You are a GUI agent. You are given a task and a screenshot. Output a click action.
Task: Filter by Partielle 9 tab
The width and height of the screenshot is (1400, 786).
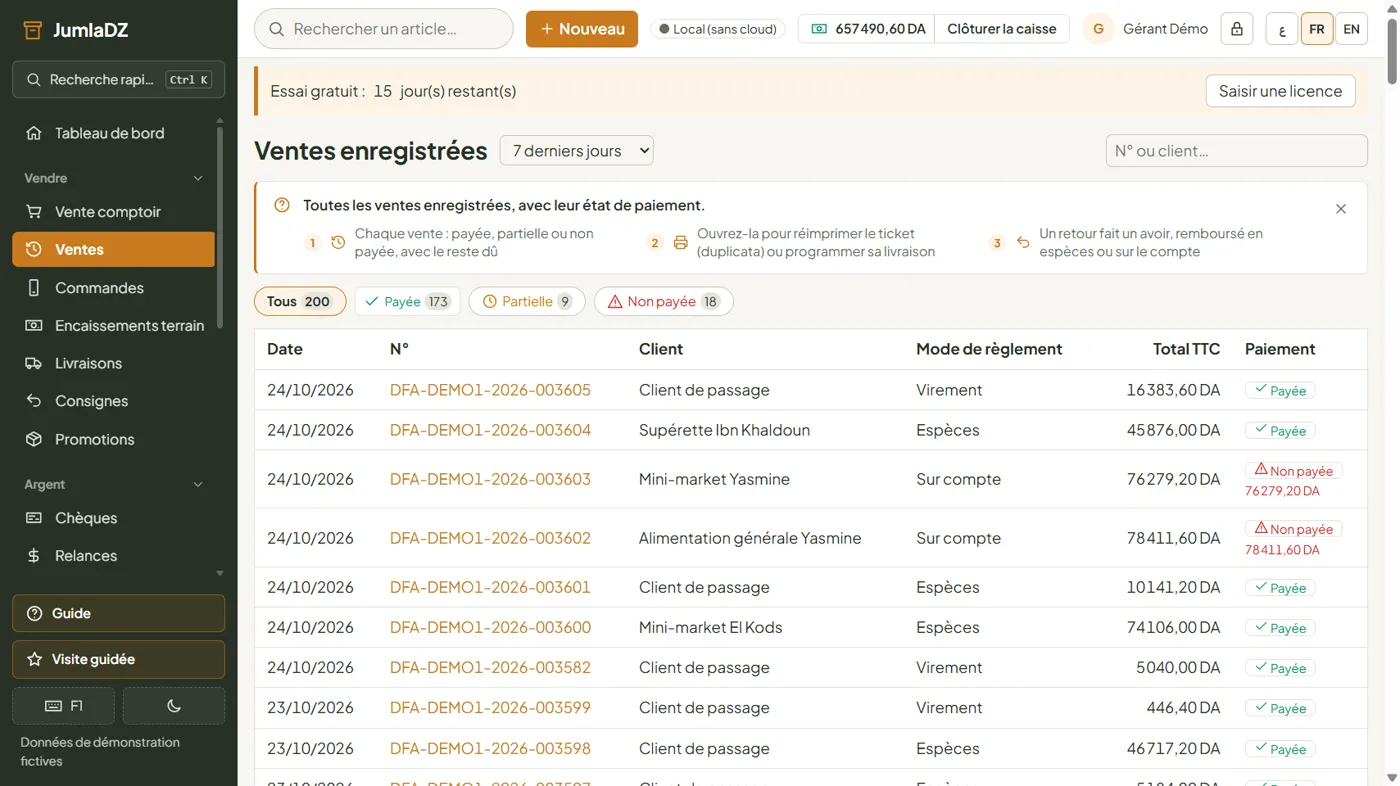click(x=527, y=301)
